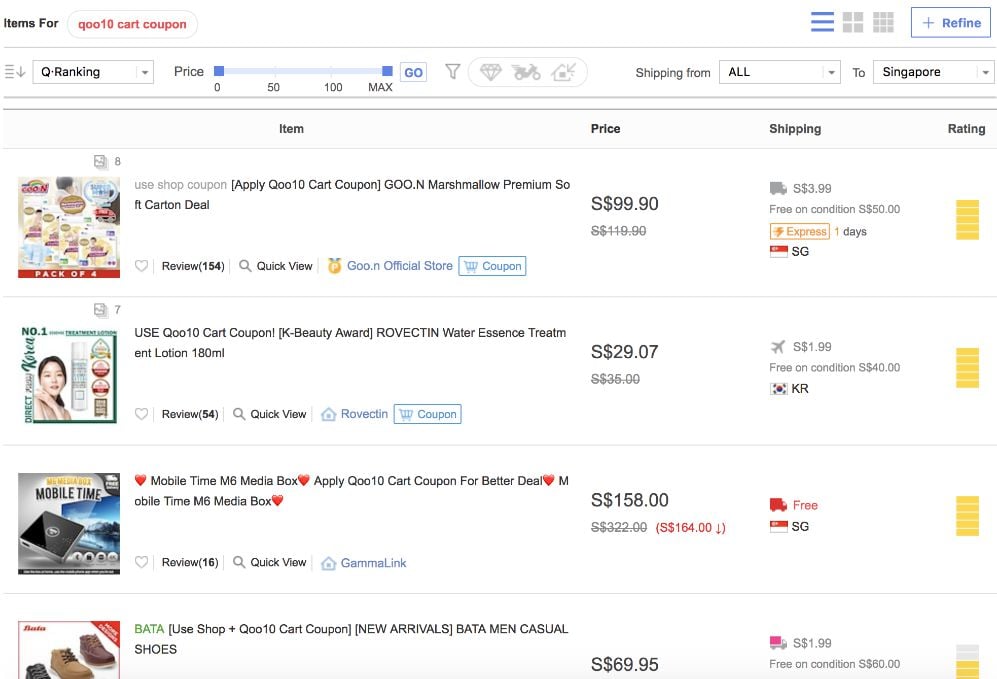This screenshot has height=679, width=997.
Task: Add GOO.N item to wishlist heart
Action: coord(141,266)
